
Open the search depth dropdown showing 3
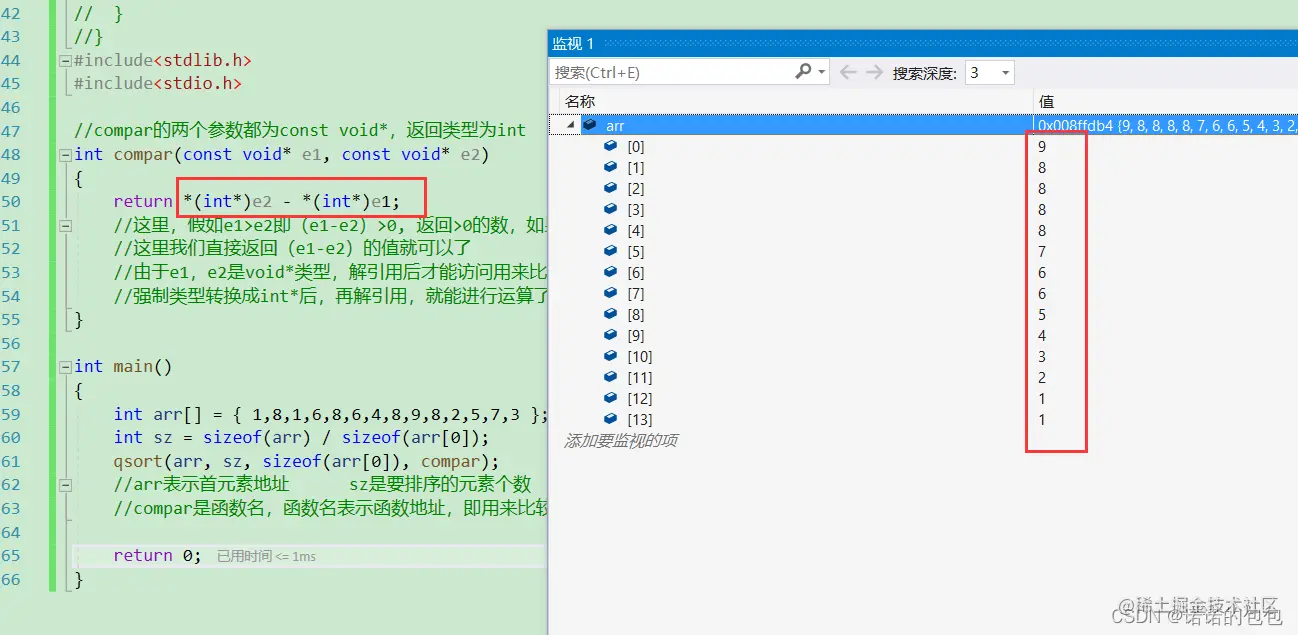click(989, 71)
